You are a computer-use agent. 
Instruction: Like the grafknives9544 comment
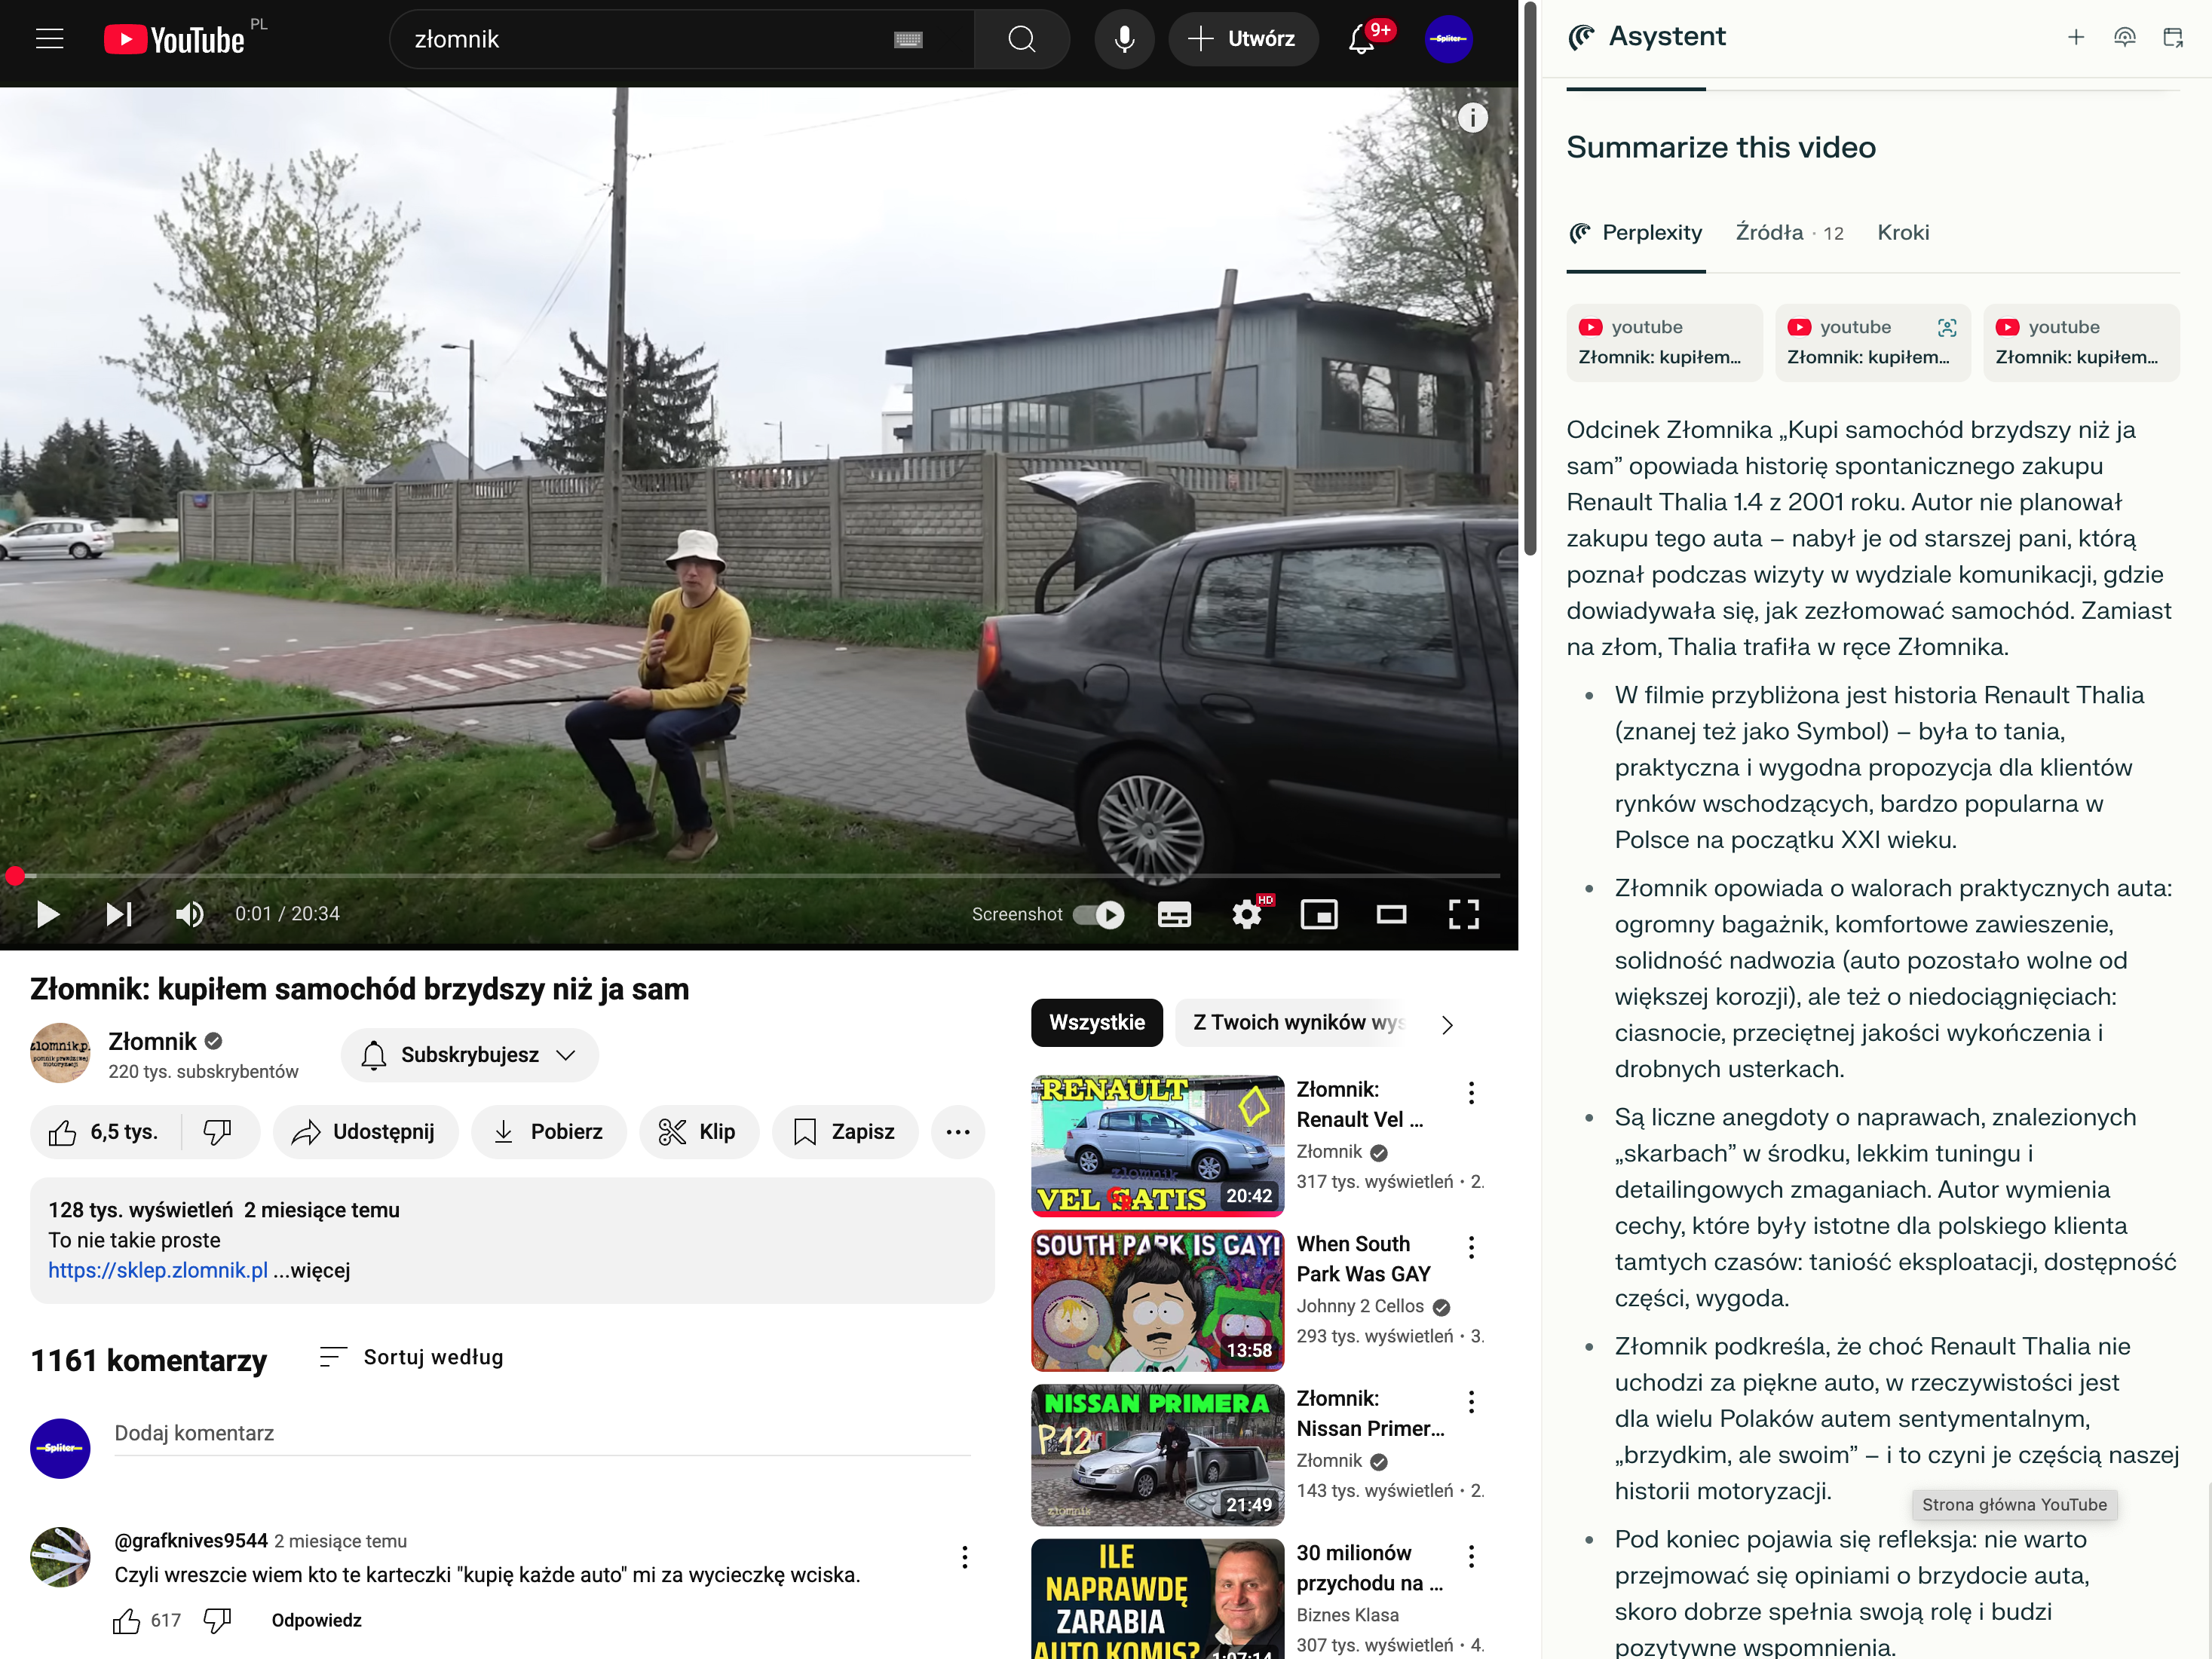click(126, 1621)
